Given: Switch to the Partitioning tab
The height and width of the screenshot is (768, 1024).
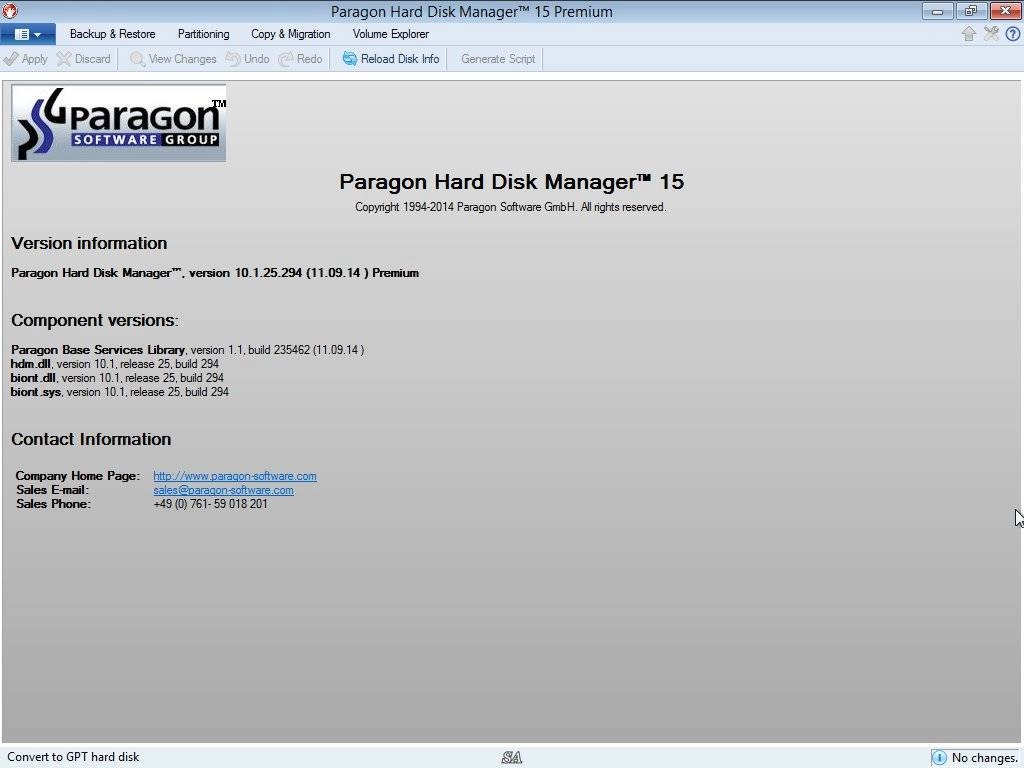Looking at the screenshot, I should [203, 34].
